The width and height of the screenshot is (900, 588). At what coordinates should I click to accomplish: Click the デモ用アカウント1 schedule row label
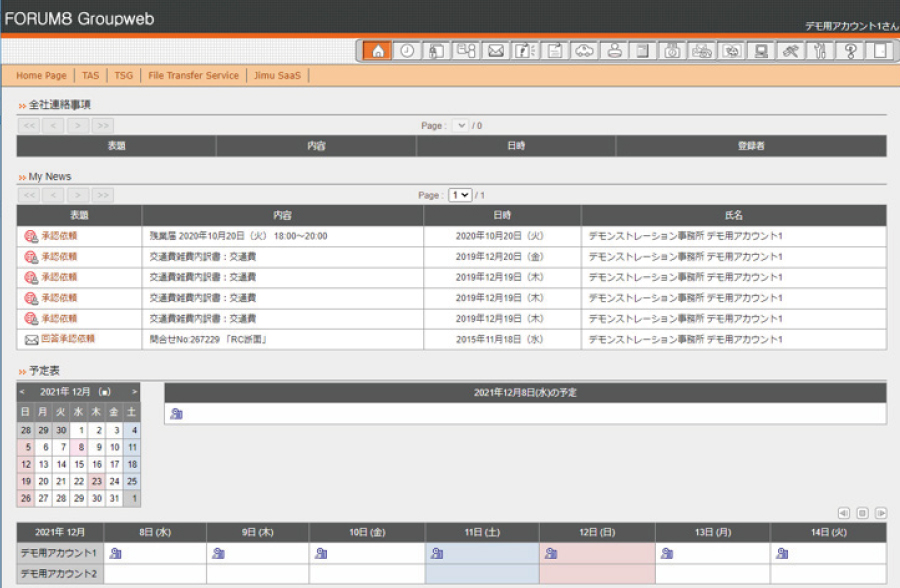click(x=60, y=553)
